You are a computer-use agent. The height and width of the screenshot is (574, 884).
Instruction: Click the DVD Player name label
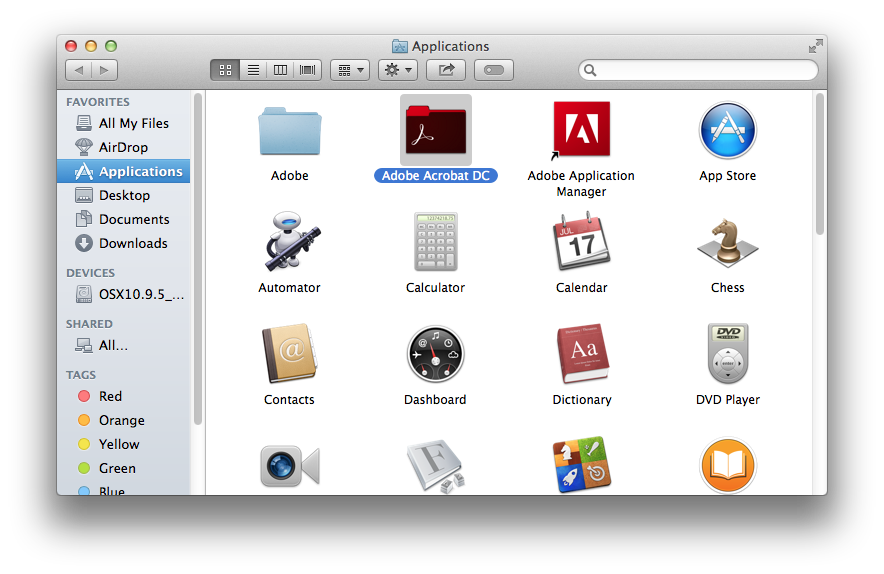tap(728, 400)
